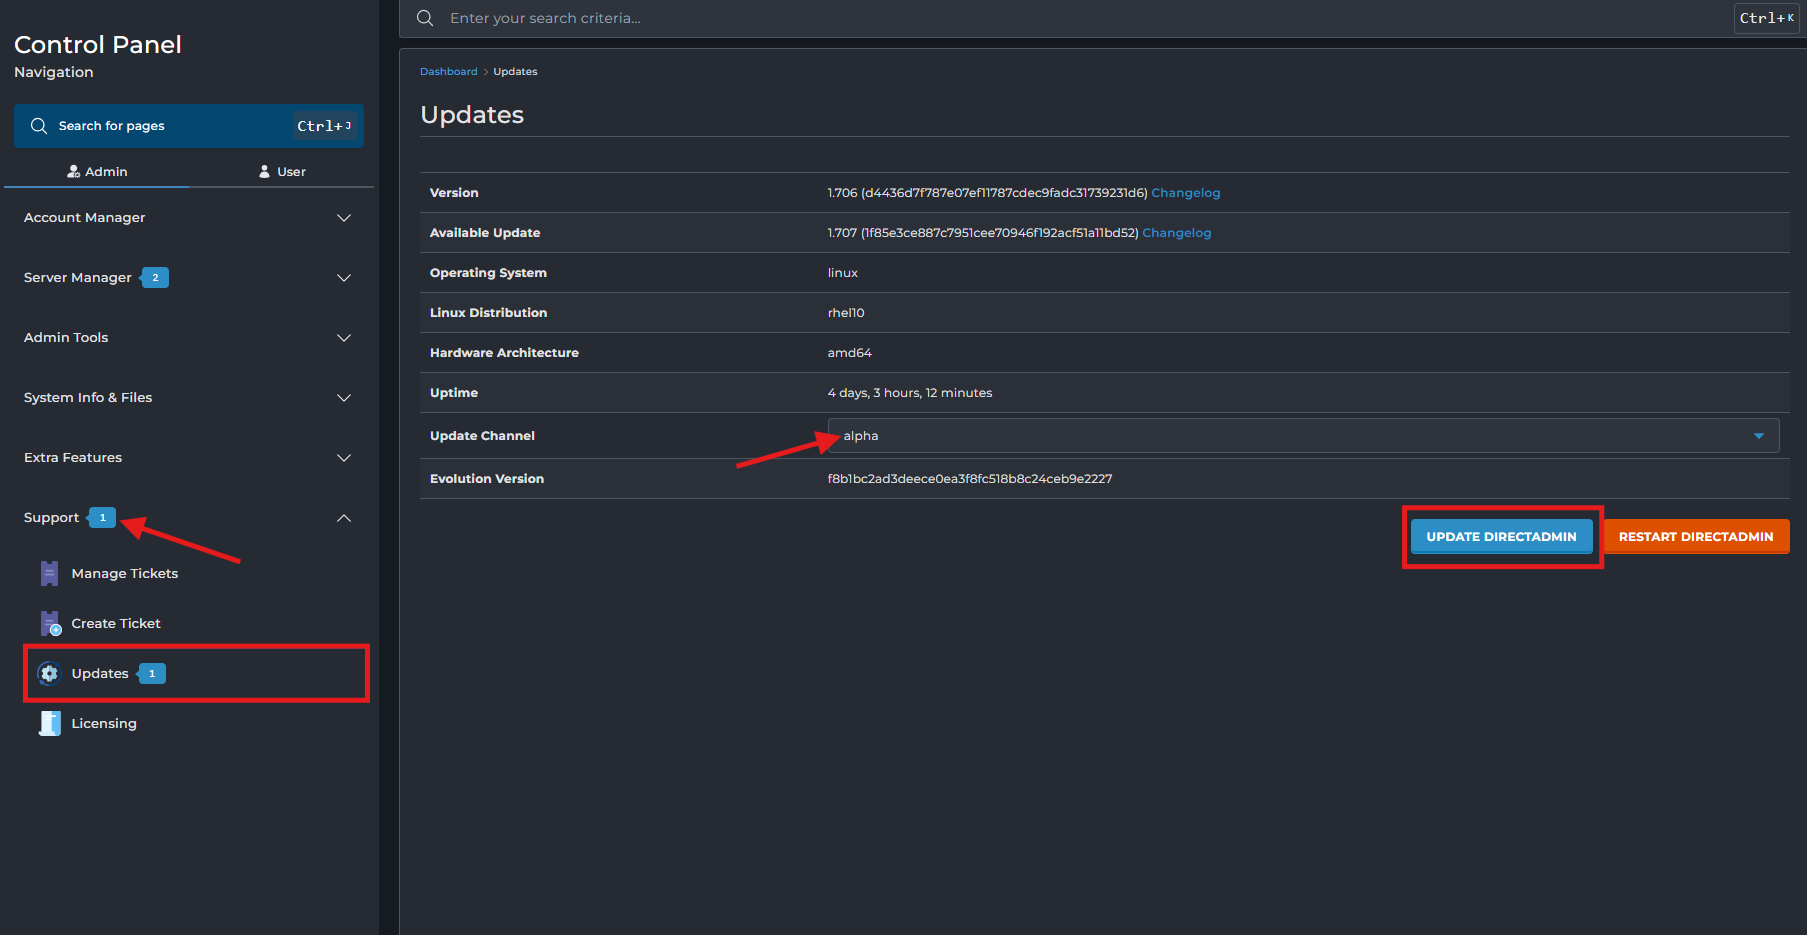Open the Update Channel dropdown

pyautogui.click(x=1303, y=436)
